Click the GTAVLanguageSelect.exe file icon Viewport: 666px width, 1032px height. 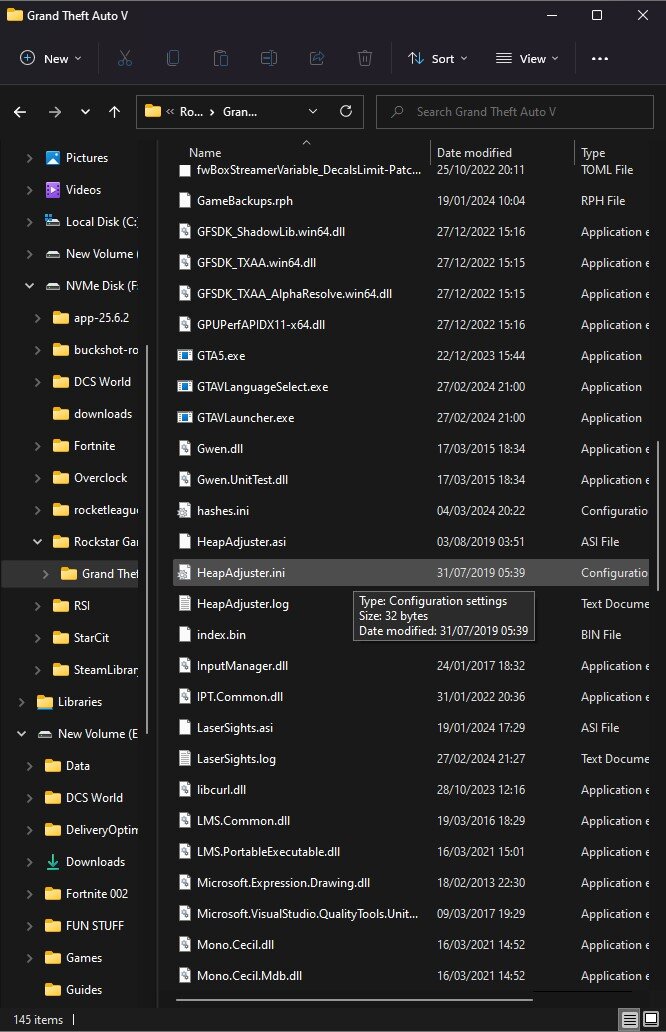pos(185,386)
